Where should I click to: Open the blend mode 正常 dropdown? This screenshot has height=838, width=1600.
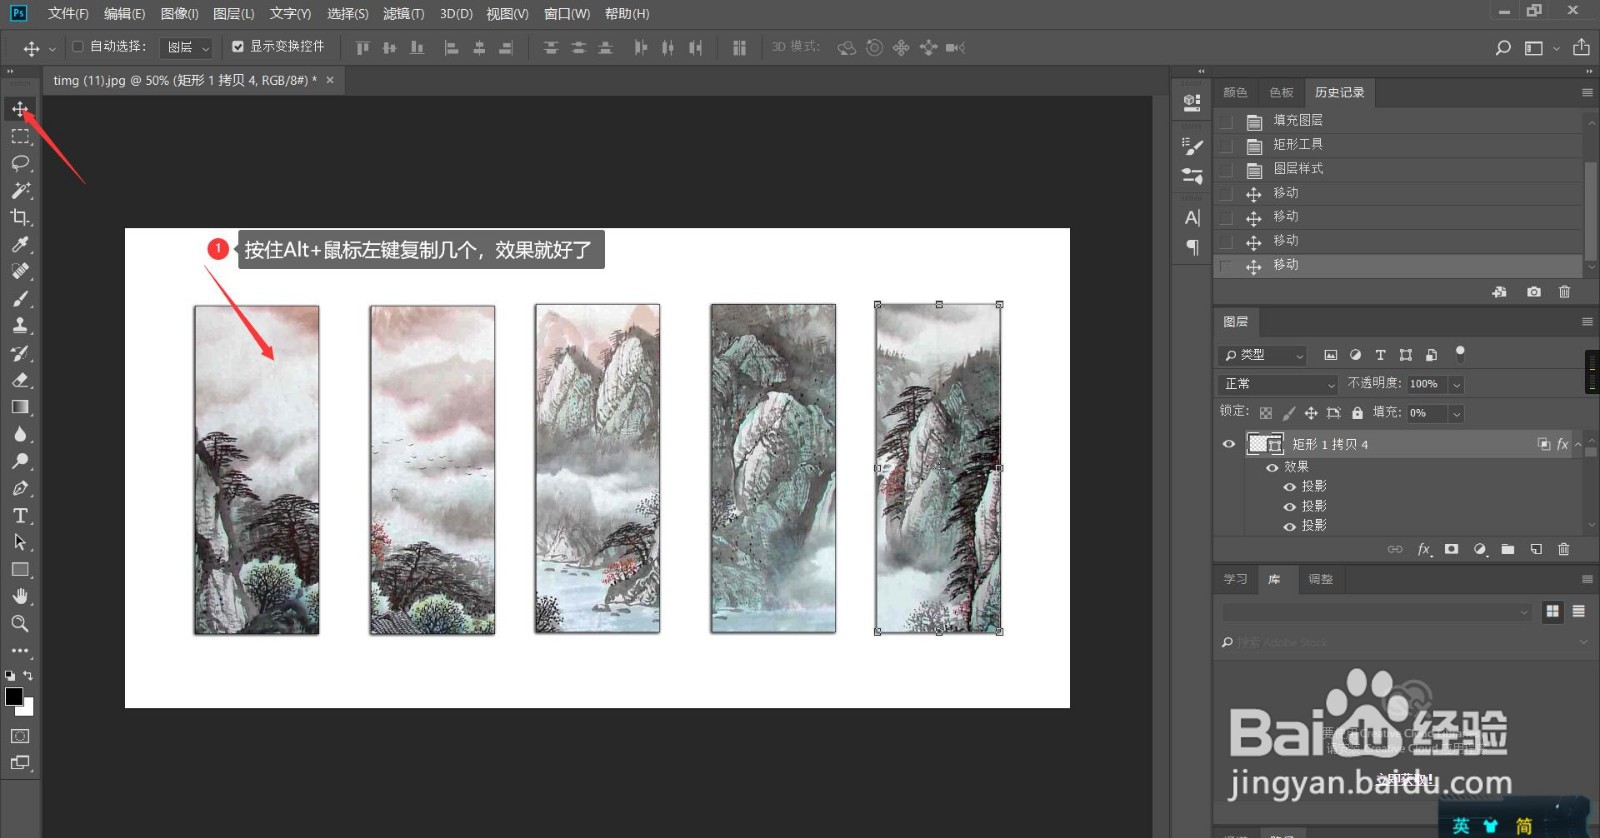tap(1279, 384)
